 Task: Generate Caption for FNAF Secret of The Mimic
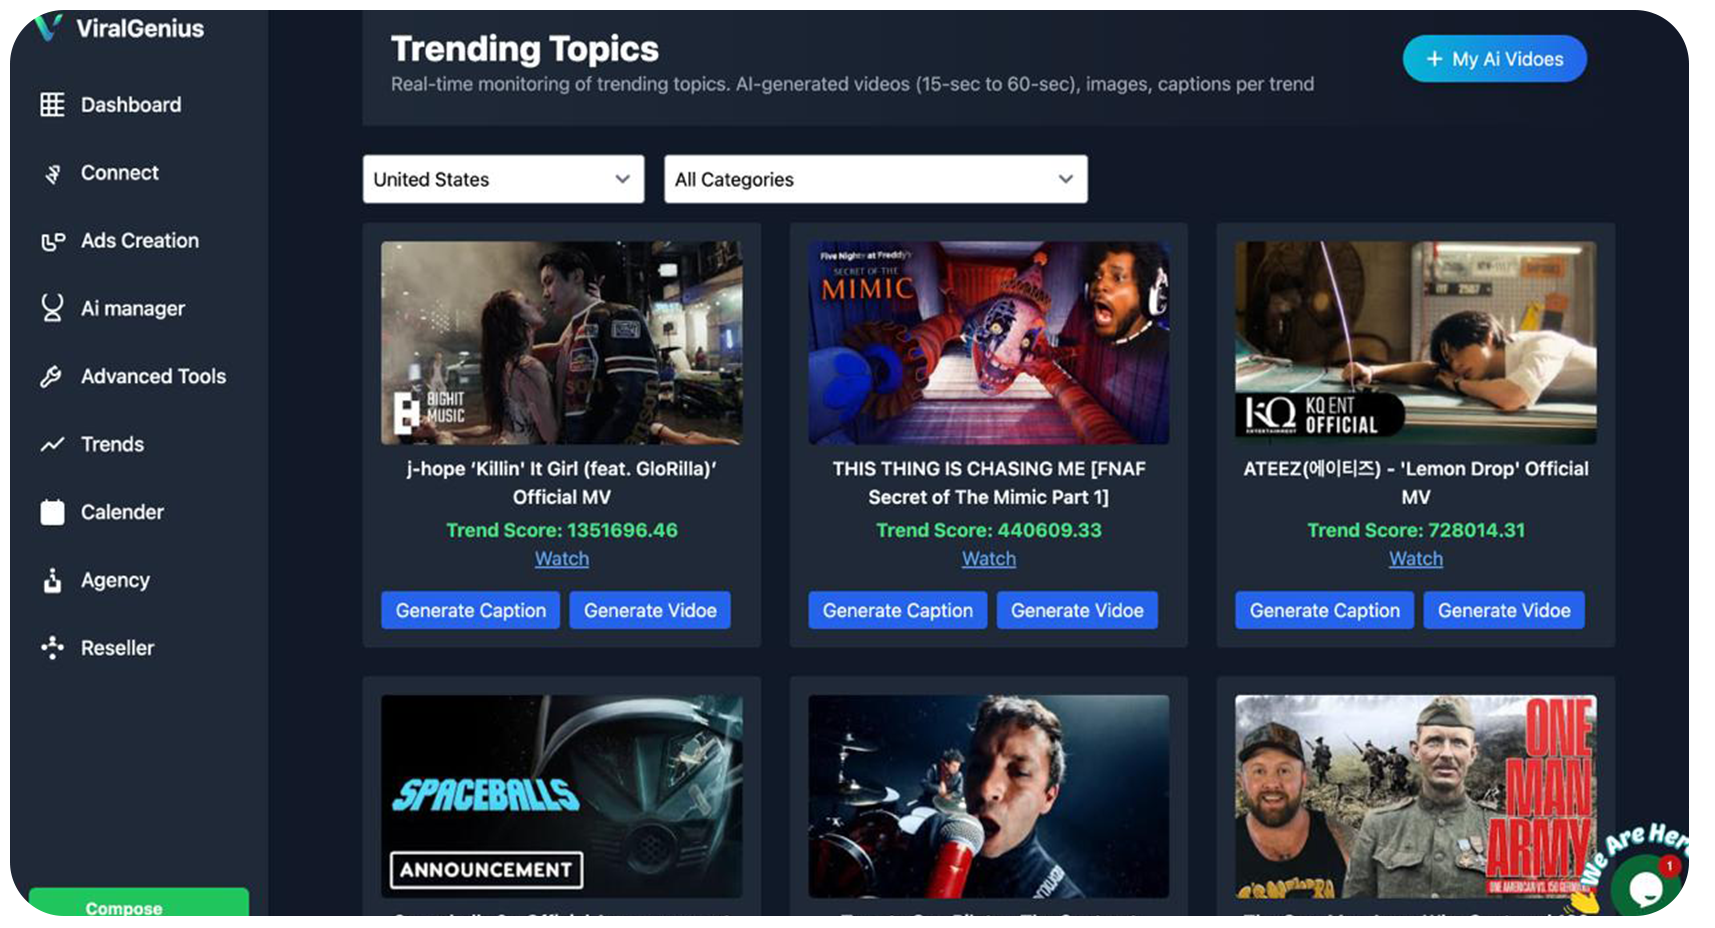[x=897, y=610]
